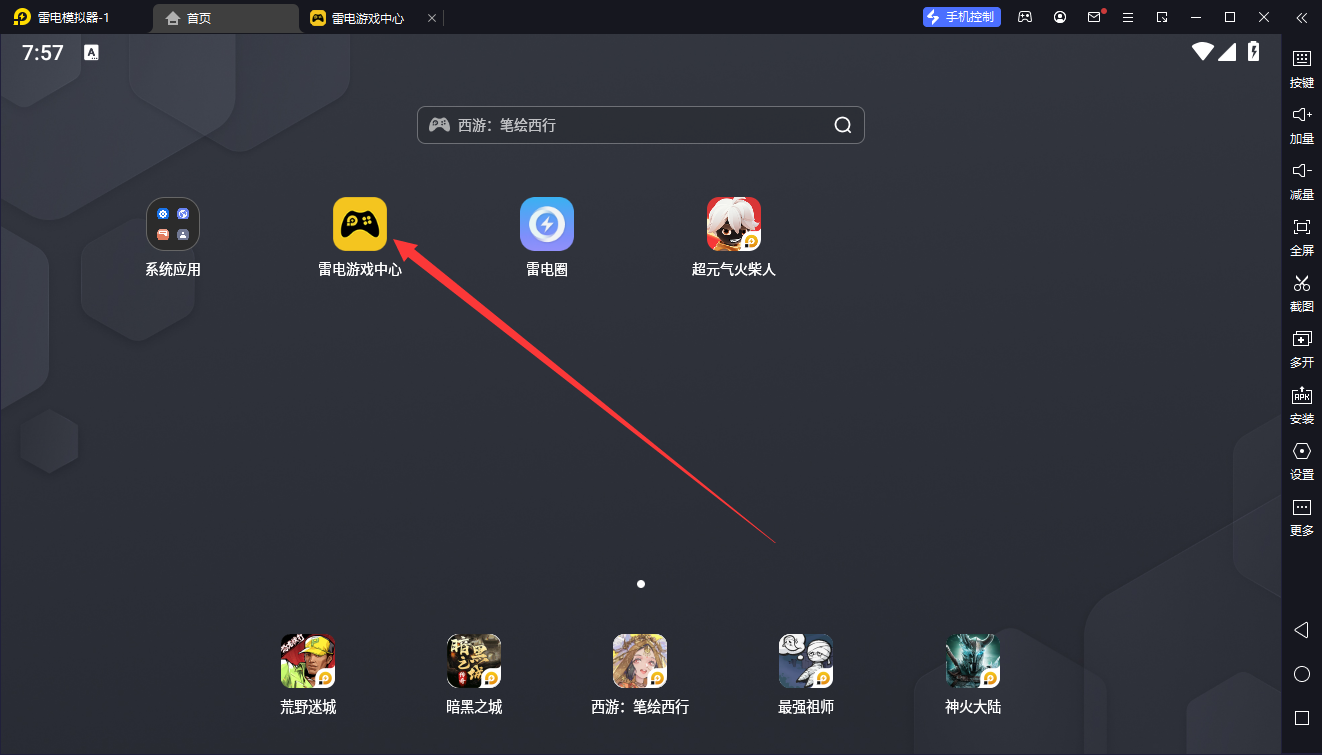Click the mobile signal strength icon

[x=1227, y=52]
